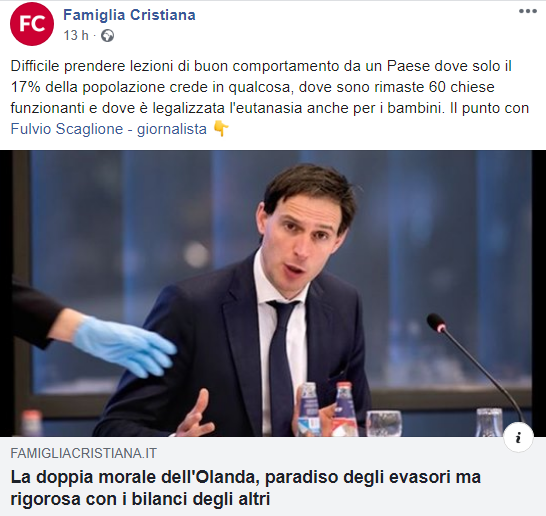Show link info with the round 'i' icon

518,437
